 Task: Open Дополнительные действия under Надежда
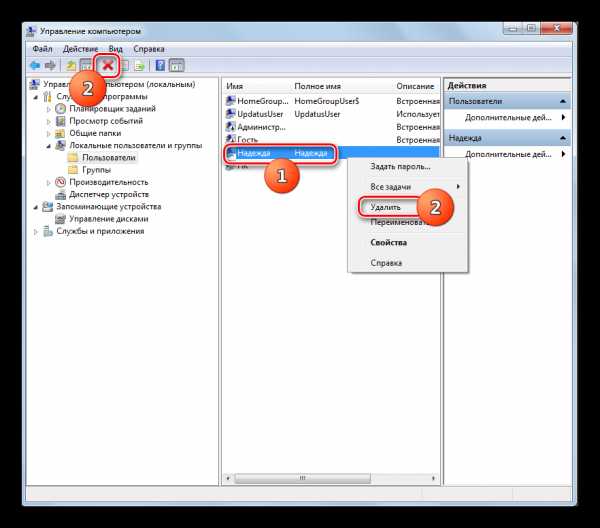pos(508,154)
